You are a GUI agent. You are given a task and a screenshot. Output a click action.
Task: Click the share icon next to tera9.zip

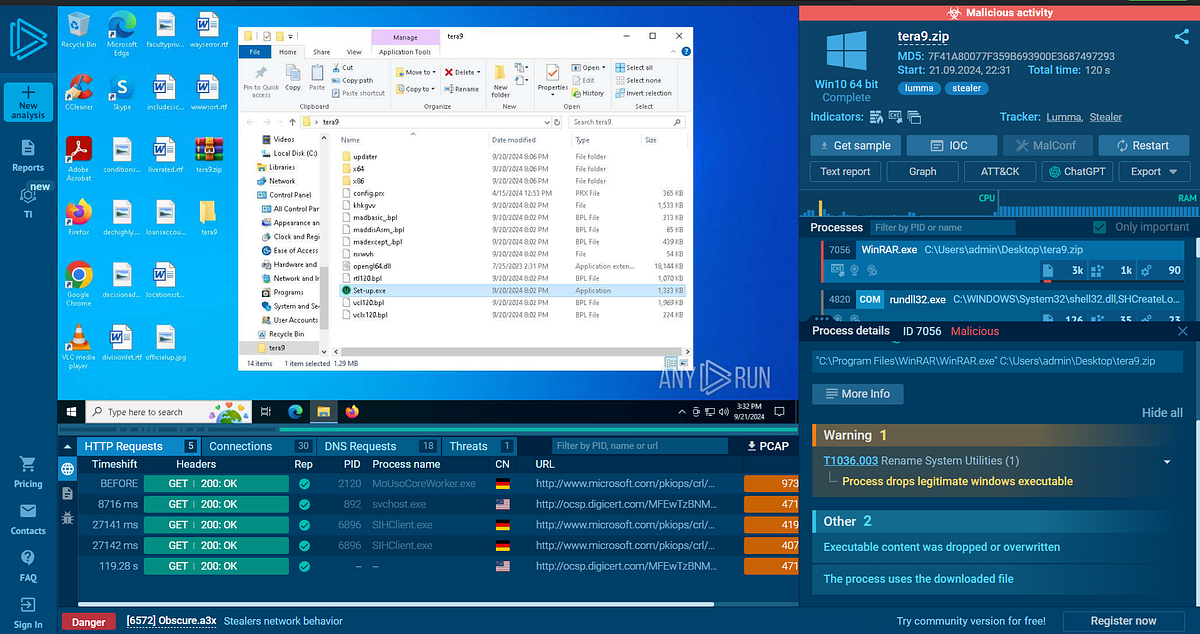coord(1181,37)
